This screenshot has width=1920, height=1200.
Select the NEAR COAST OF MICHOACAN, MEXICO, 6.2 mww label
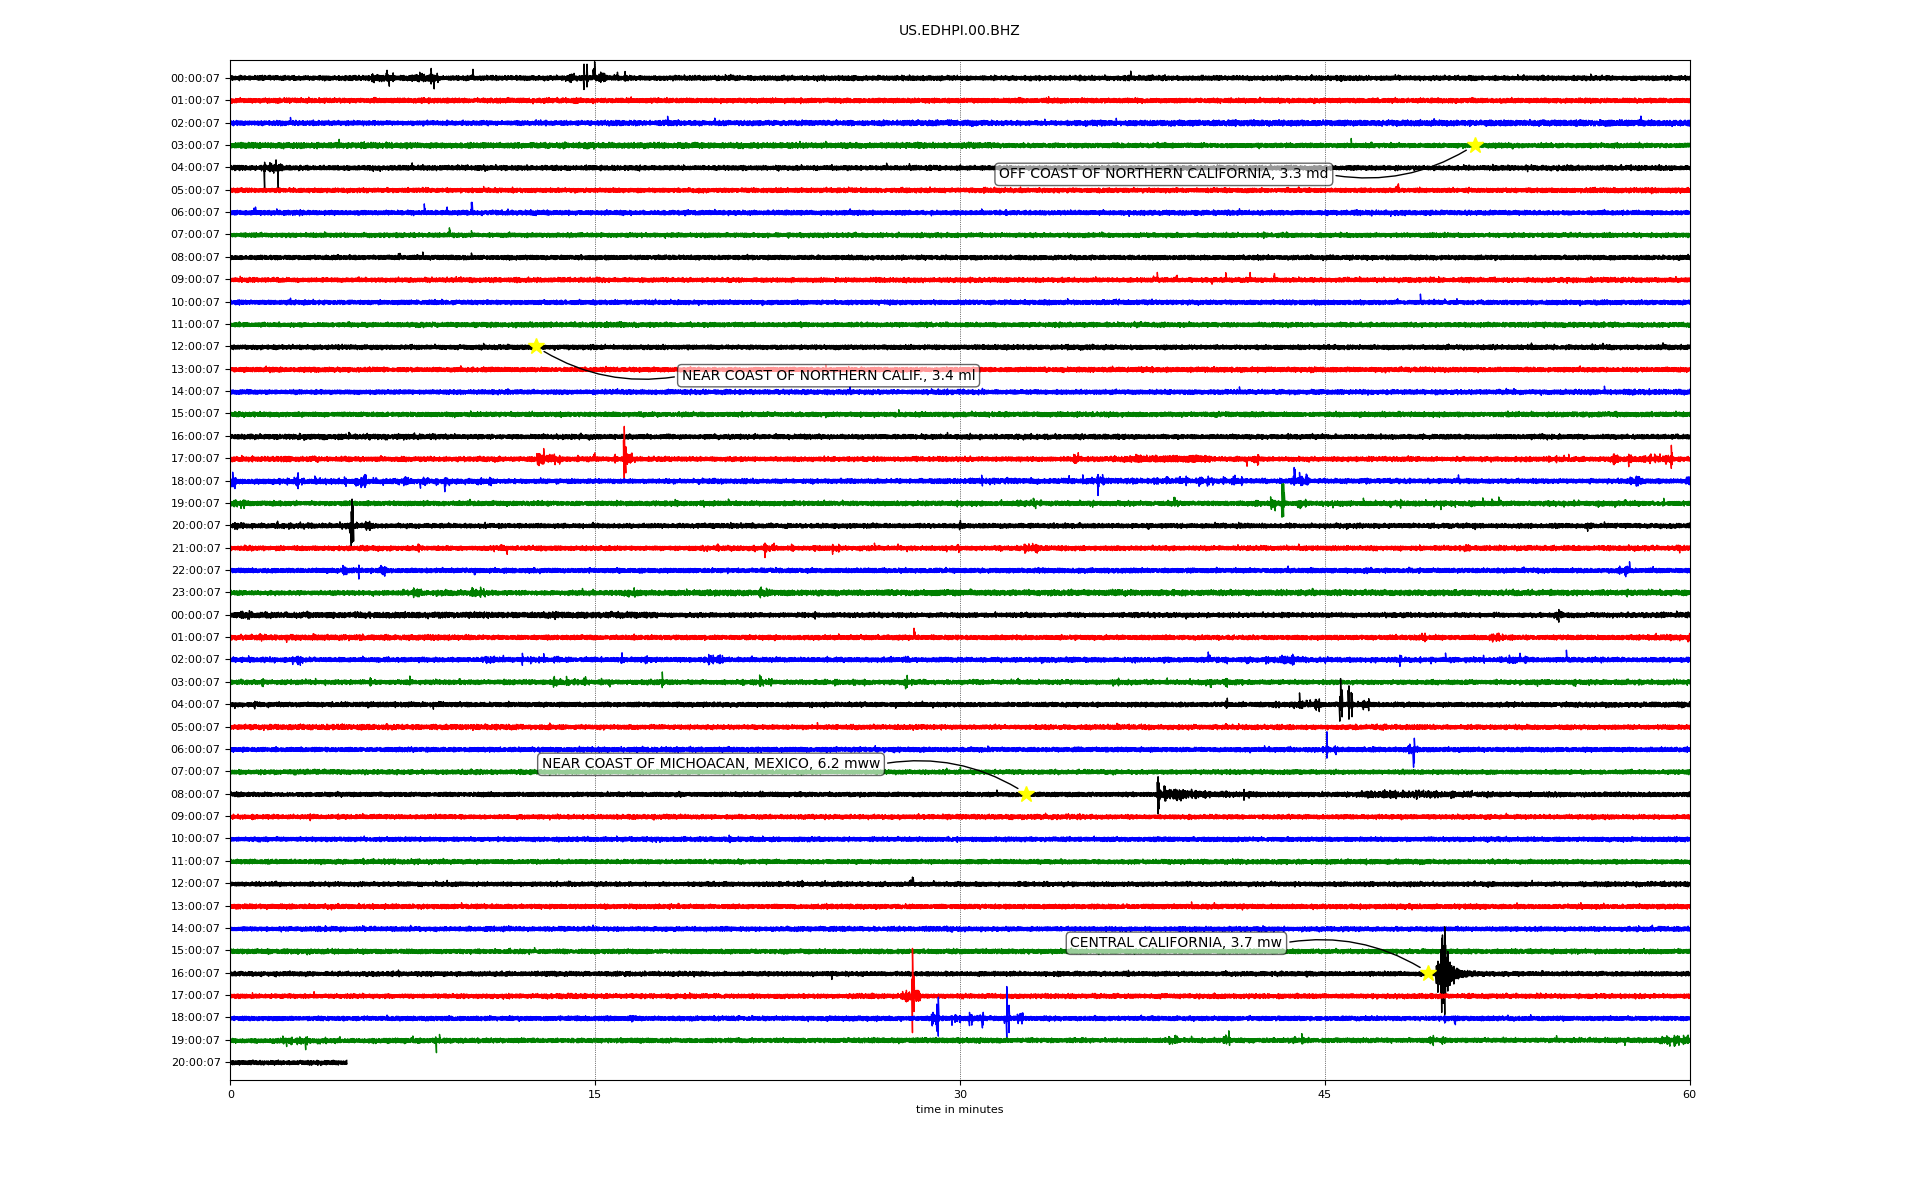click(711, 764)
